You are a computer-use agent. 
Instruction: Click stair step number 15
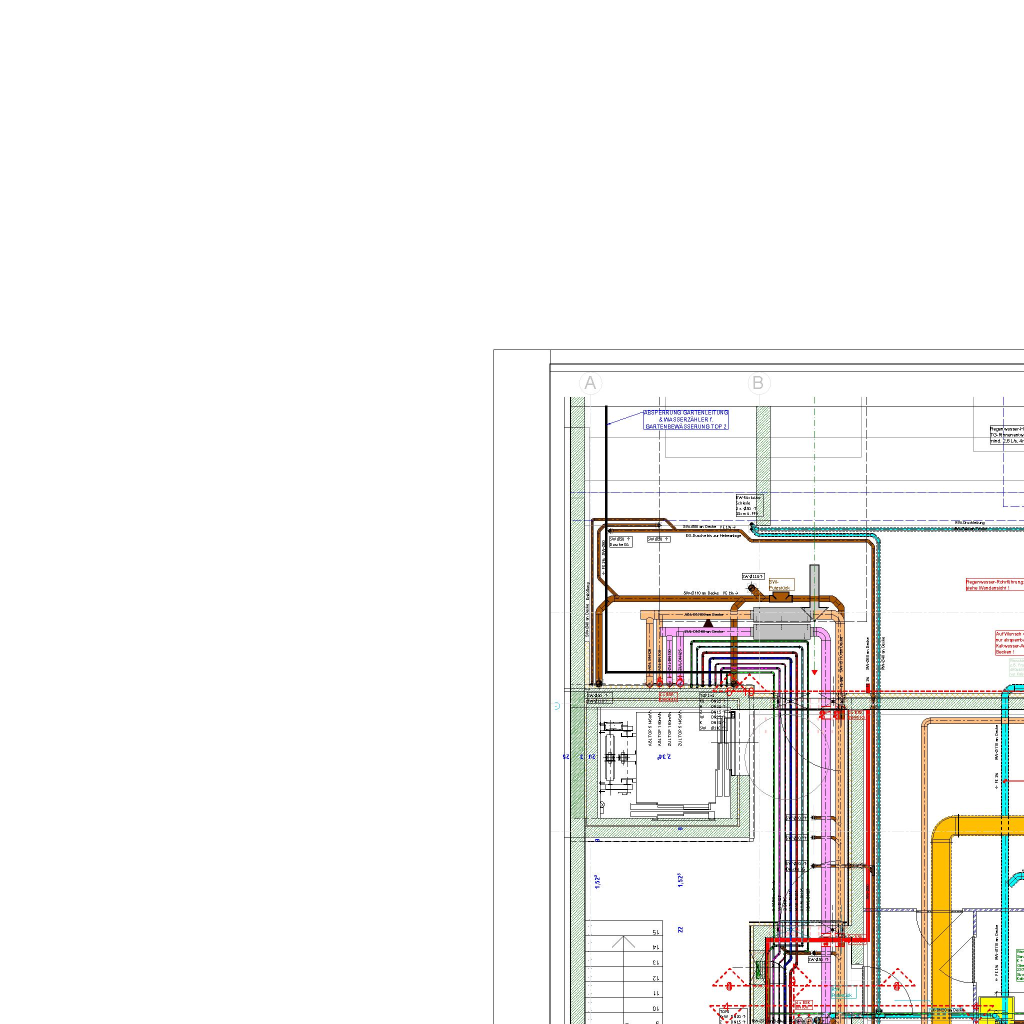(655, 932)
